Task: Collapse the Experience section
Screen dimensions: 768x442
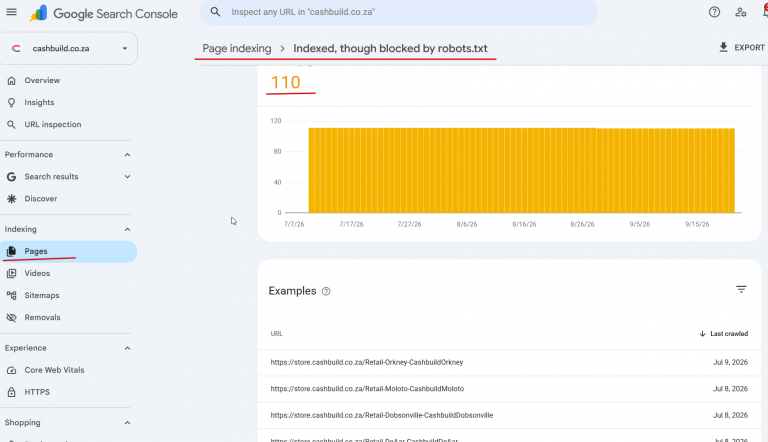Action: (x=127, y=348)
